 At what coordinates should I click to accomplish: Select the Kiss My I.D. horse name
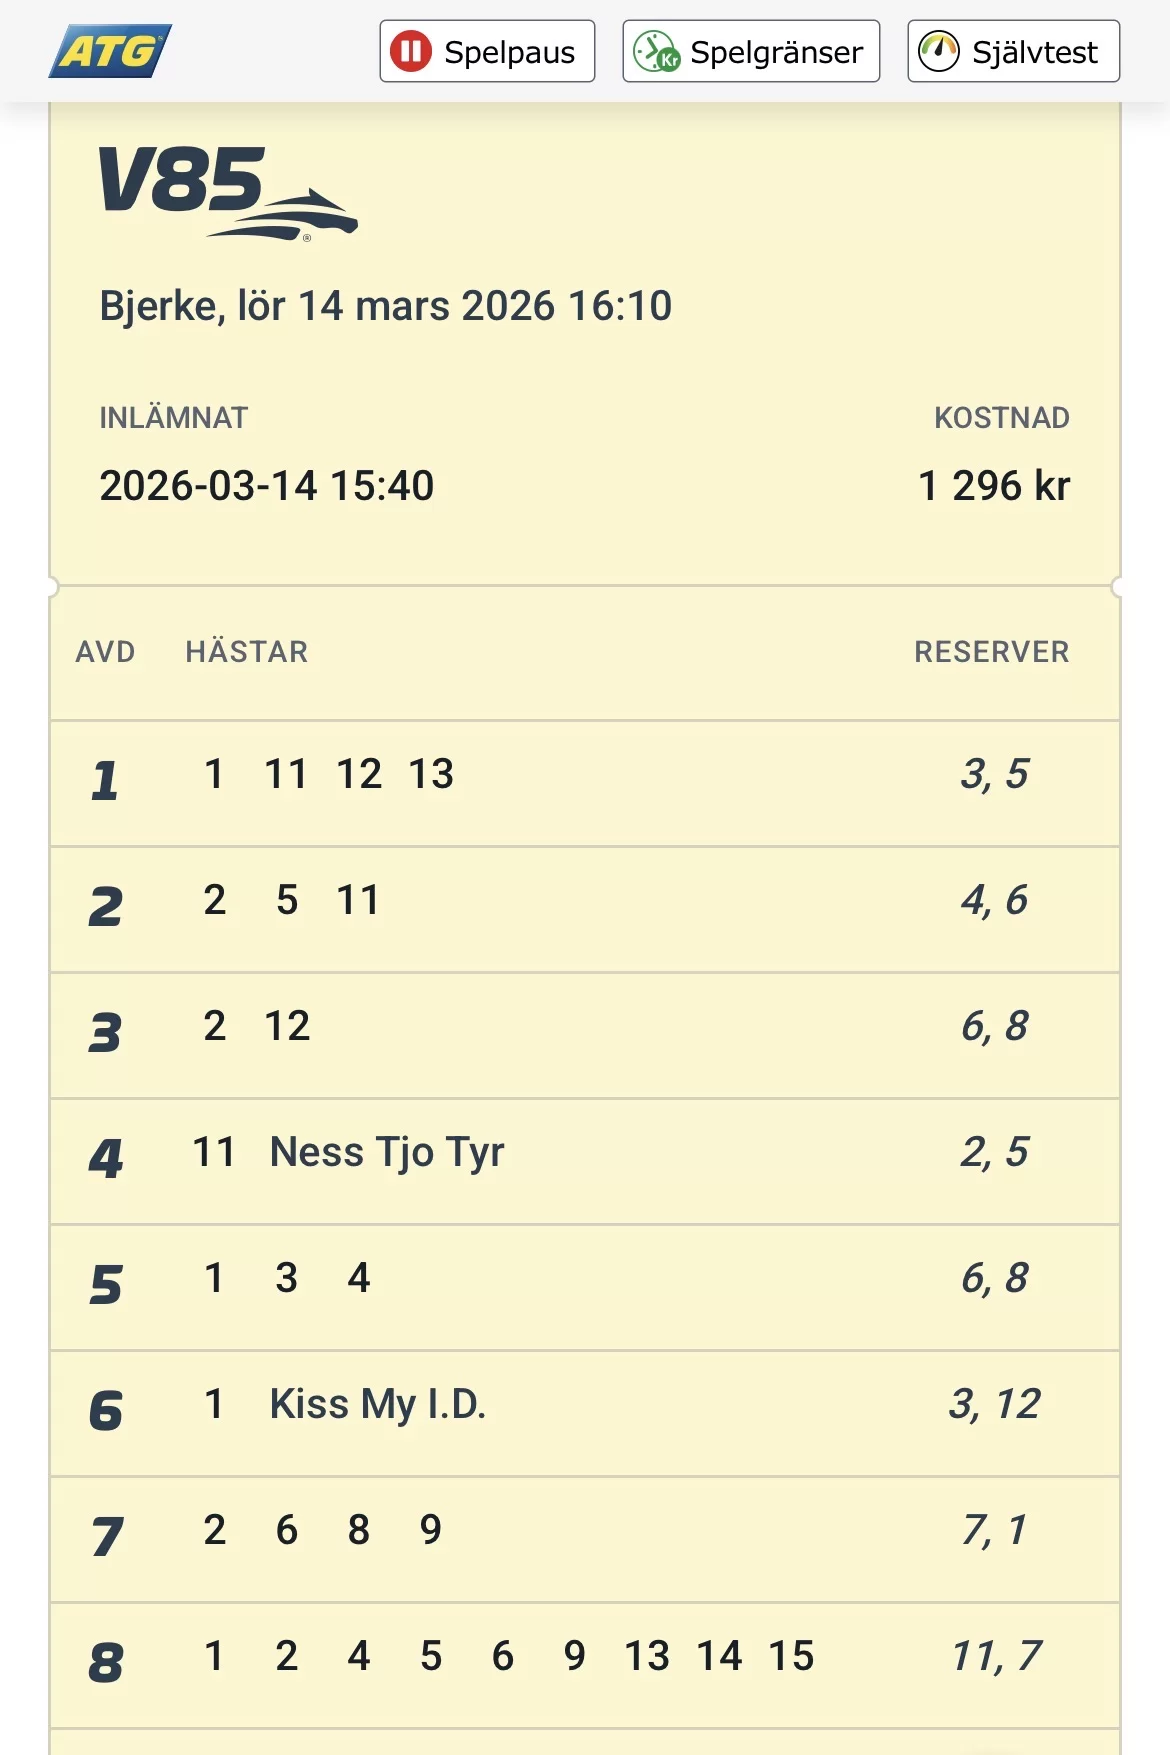[x=378, y=1404]
